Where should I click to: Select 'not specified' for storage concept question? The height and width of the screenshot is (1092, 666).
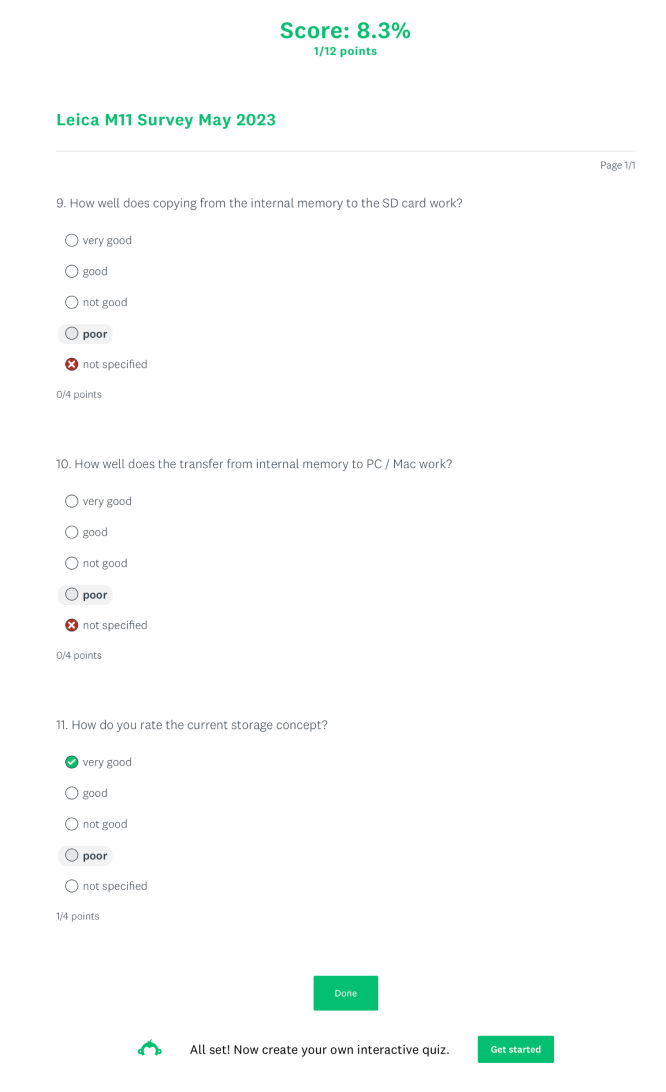(71, 886)
